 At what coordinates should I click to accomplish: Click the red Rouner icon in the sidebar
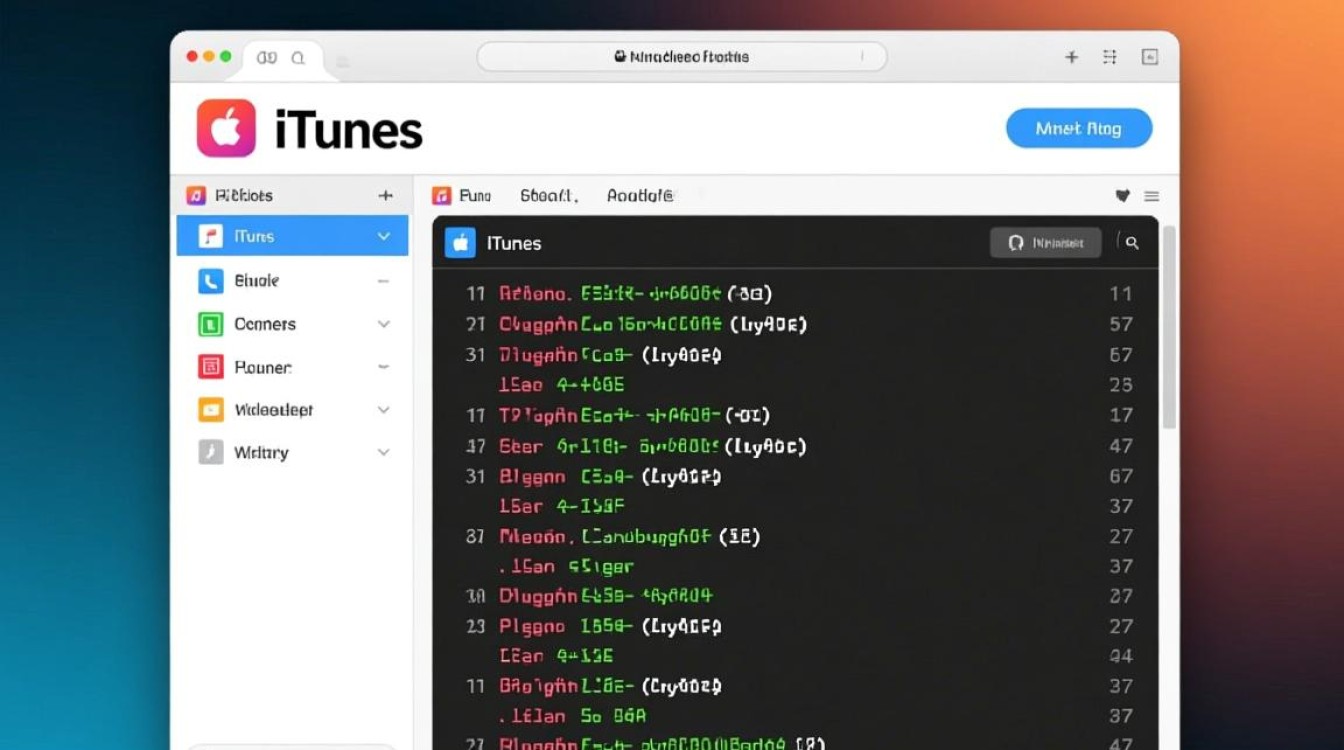pos(210,367)
